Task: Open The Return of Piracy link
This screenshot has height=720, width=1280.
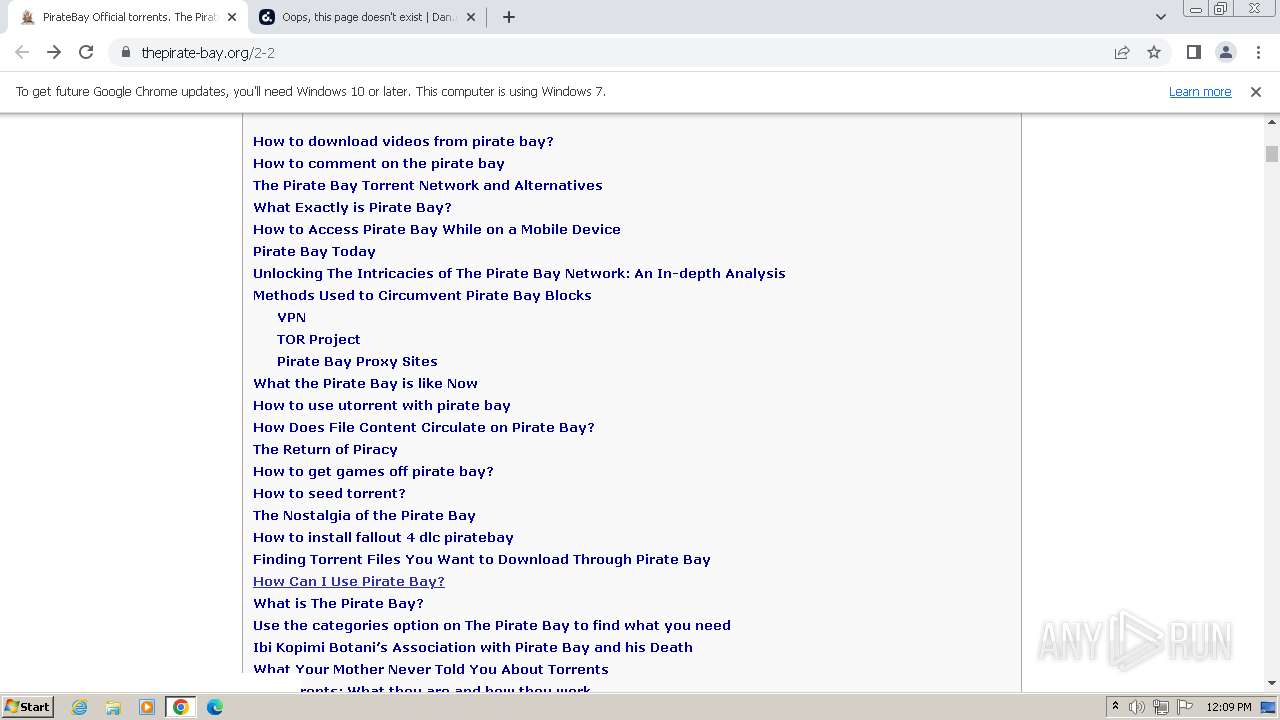Action: click(x=325, y=449)
